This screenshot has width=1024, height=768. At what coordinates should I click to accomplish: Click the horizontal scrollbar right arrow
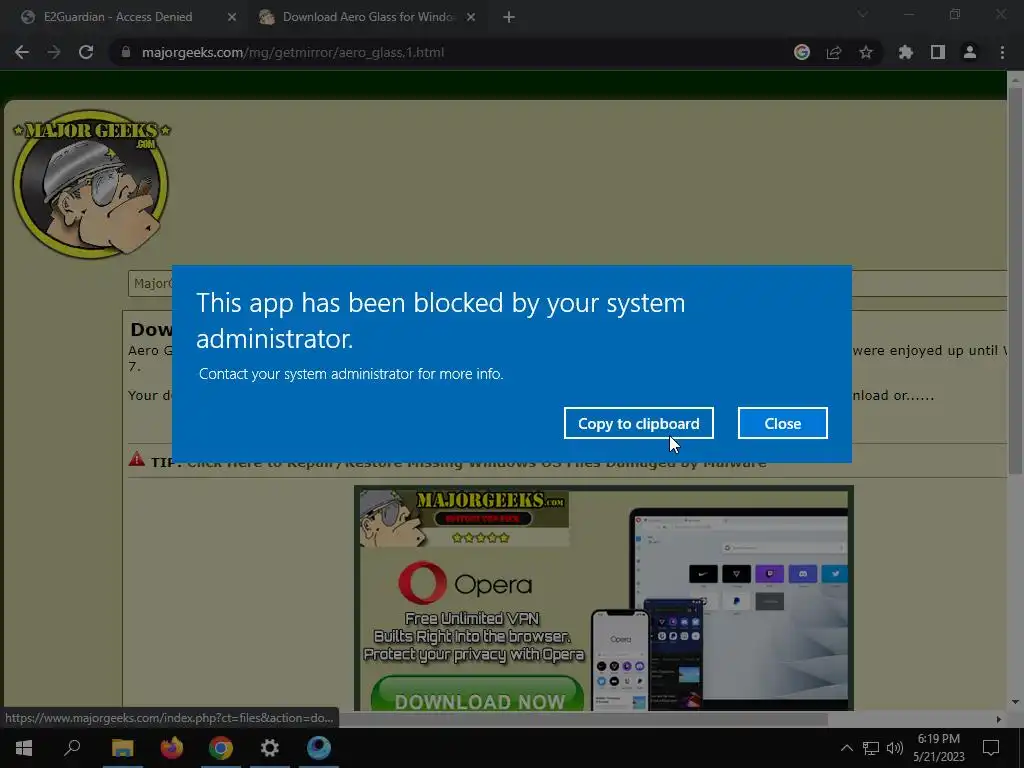[998, 719]
